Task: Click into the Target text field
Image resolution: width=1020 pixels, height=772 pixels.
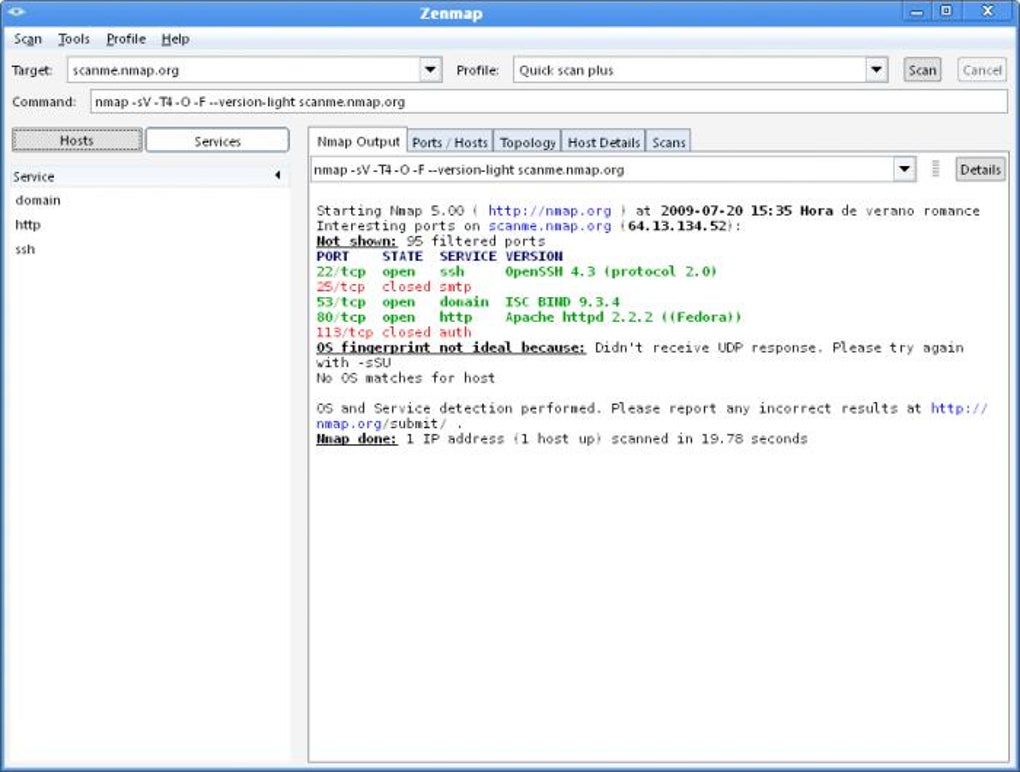Action: click(x=243, y=70)
